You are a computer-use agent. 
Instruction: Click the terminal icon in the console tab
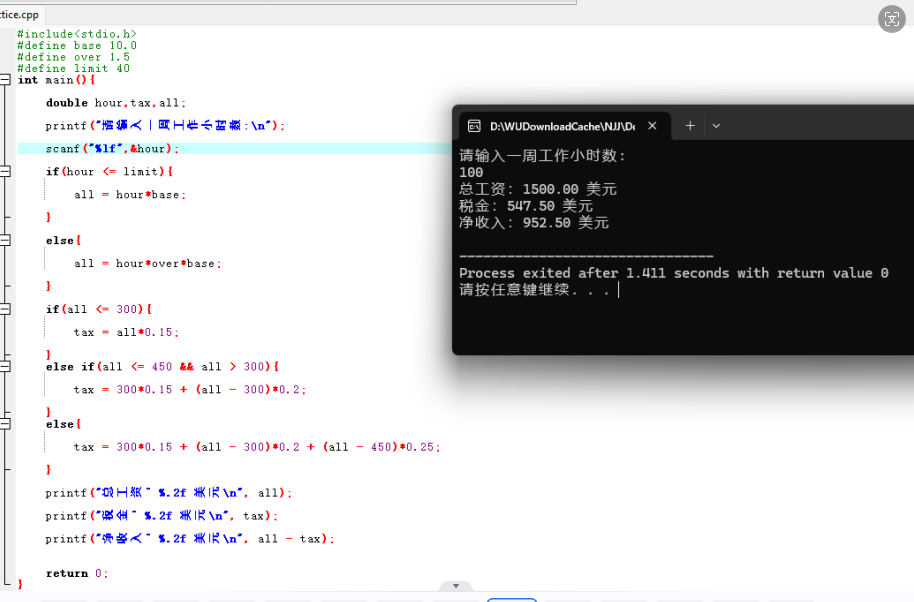click(x=474, y=126)
